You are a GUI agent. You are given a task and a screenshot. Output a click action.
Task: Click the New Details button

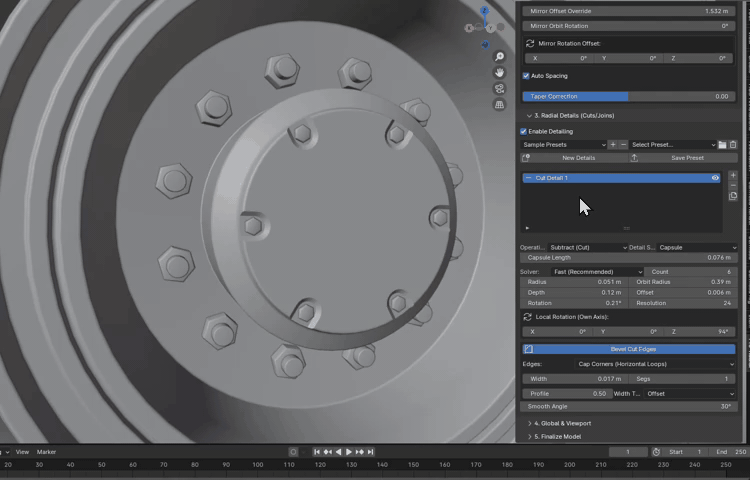(x=574, y=158)
